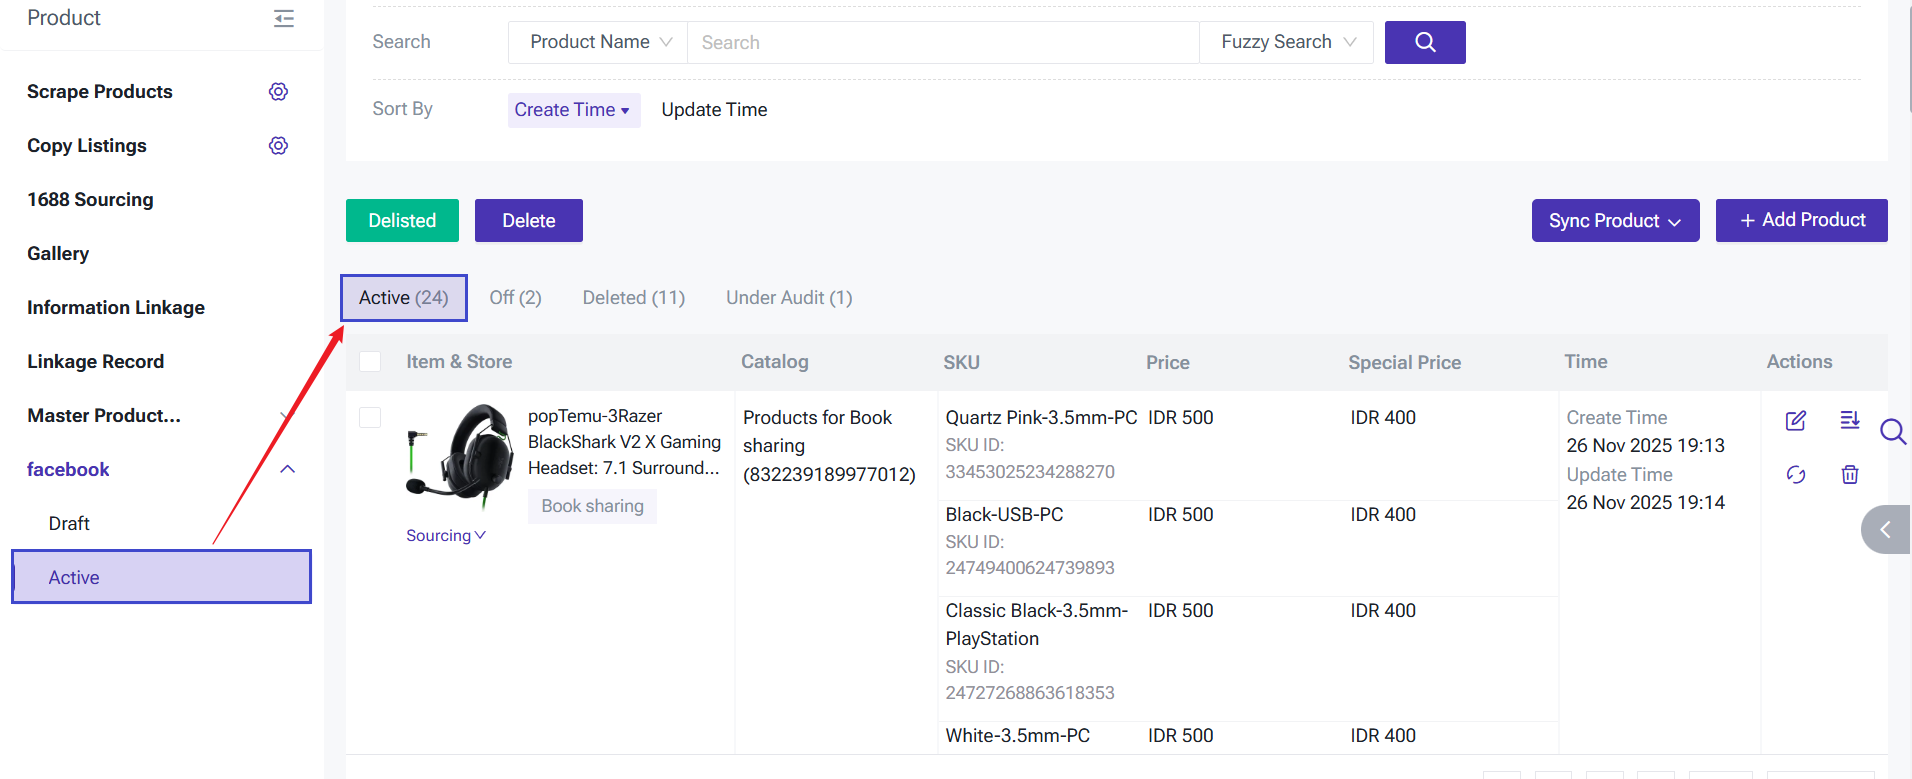Click the edit pencil icon in Actions
Screen dimensions: 1912x779
click(x=1795, y=421)
